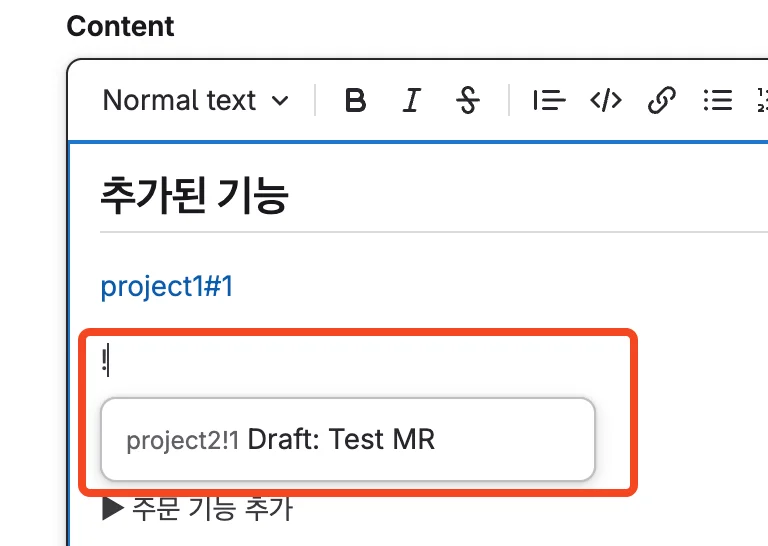Insert inline code formatting
Image resolution: width=768 pixels, height=546 pixels.
click(606, 101)
